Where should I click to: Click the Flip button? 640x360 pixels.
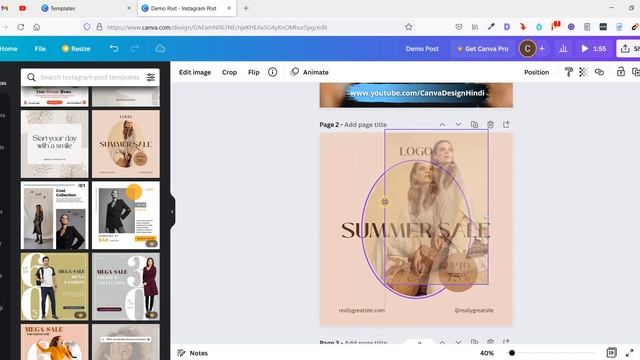pyautogui.click(x=253, y=72)
